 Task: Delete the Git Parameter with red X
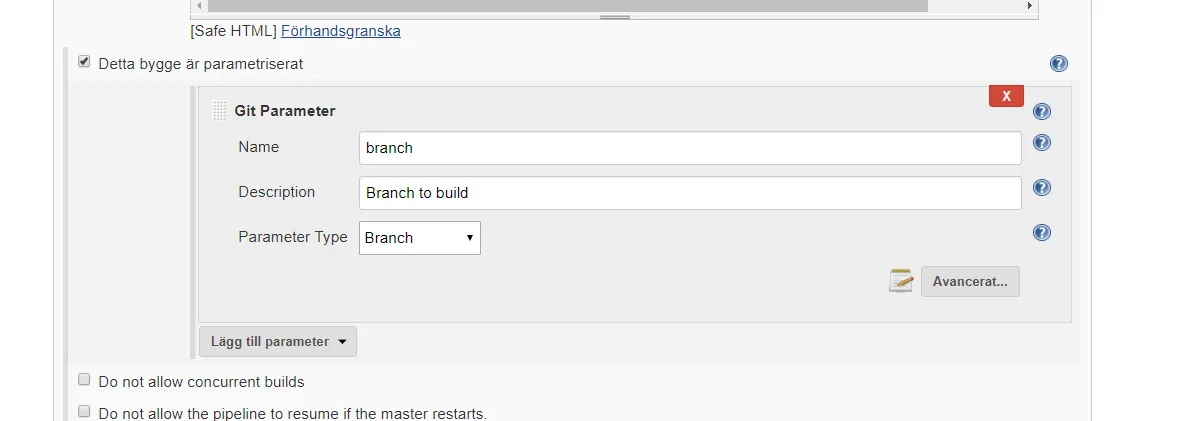(x=1006, y=96)
